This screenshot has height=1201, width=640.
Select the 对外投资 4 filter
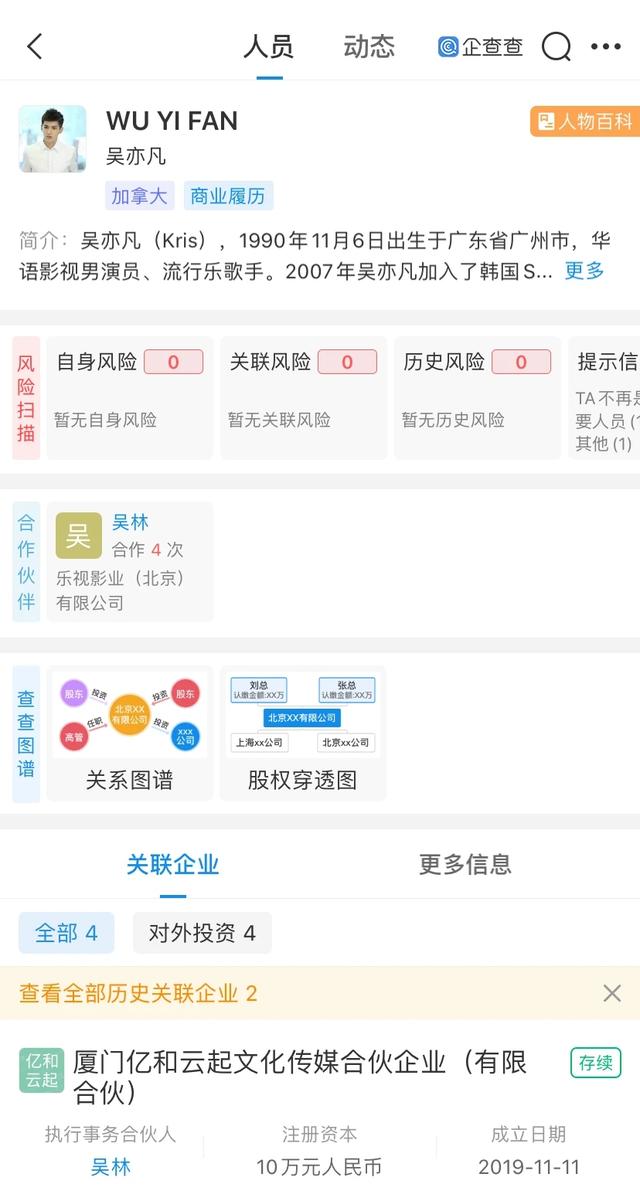[x=202, y=933]
